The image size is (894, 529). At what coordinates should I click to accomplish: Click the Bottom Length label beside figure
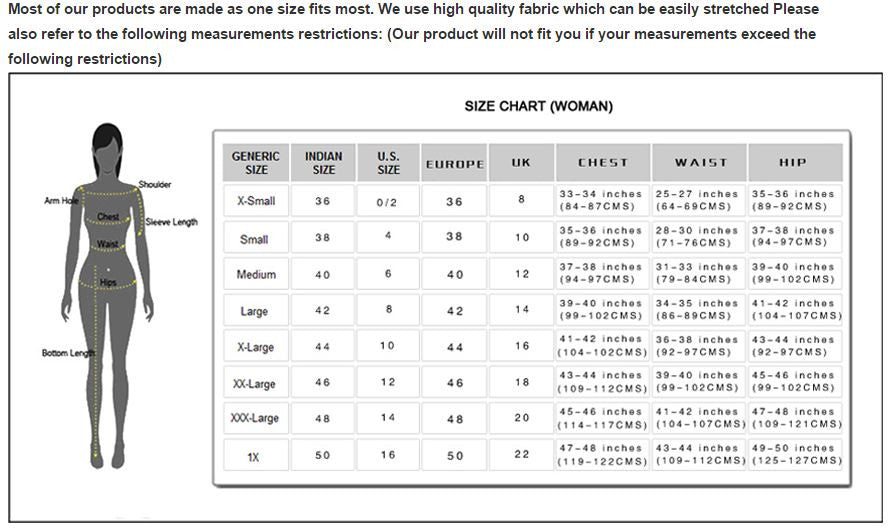[x=68, y=353]
